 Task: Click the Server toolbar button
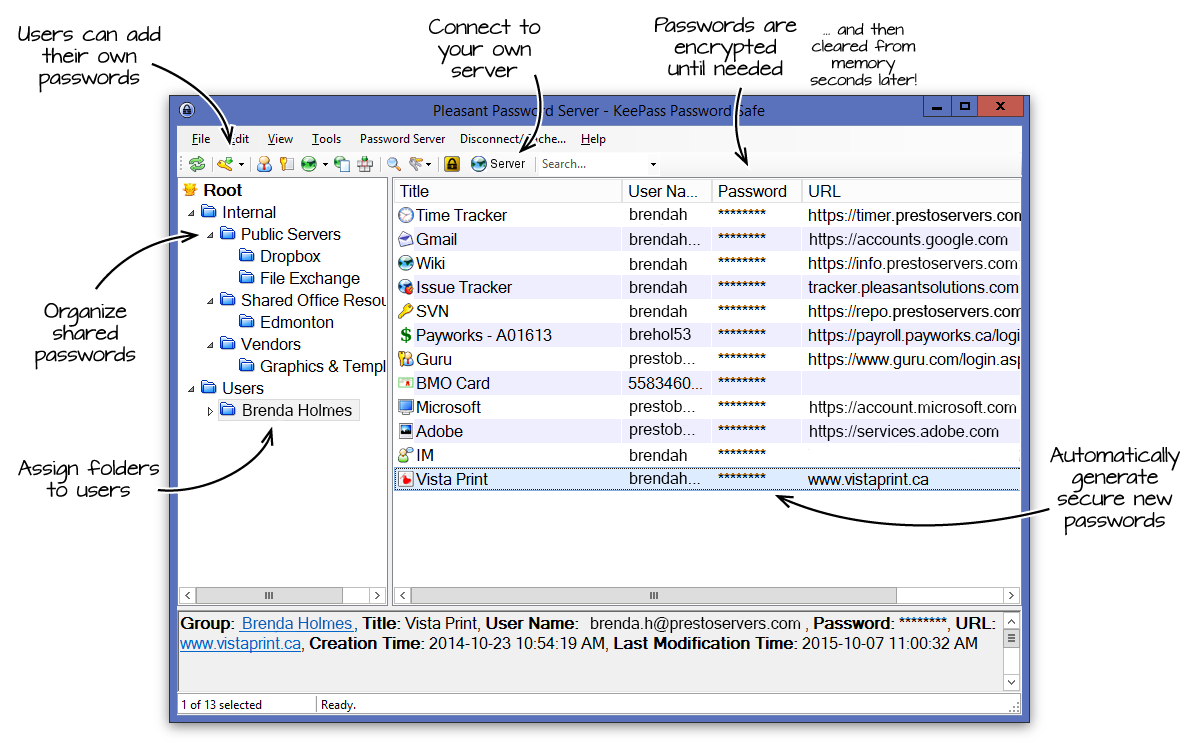498,164
